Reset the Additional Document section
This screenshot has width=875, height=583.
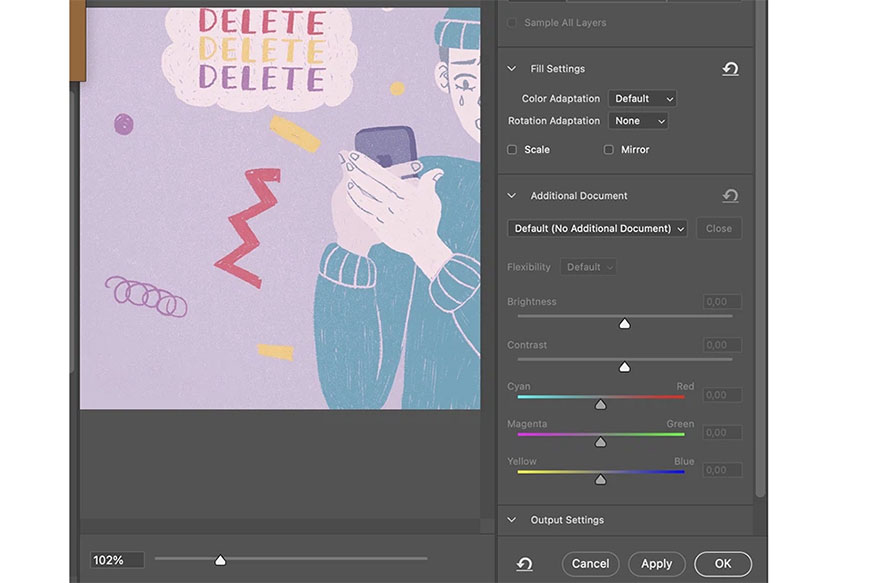(730, 196)
